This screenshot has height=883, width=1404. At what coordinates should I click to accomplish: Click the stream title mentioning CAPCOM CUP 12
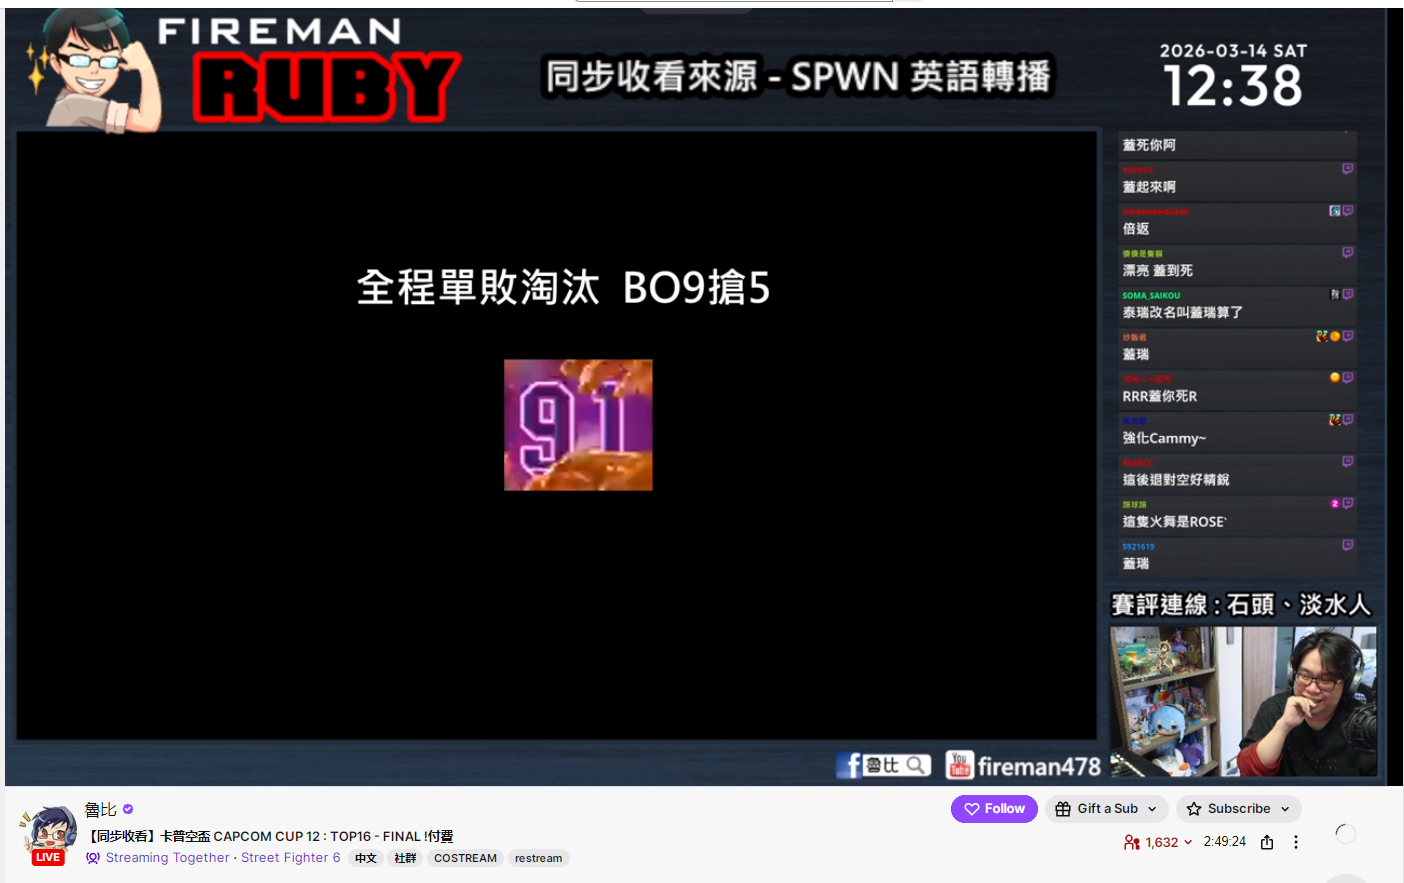[x=271, y=836]
